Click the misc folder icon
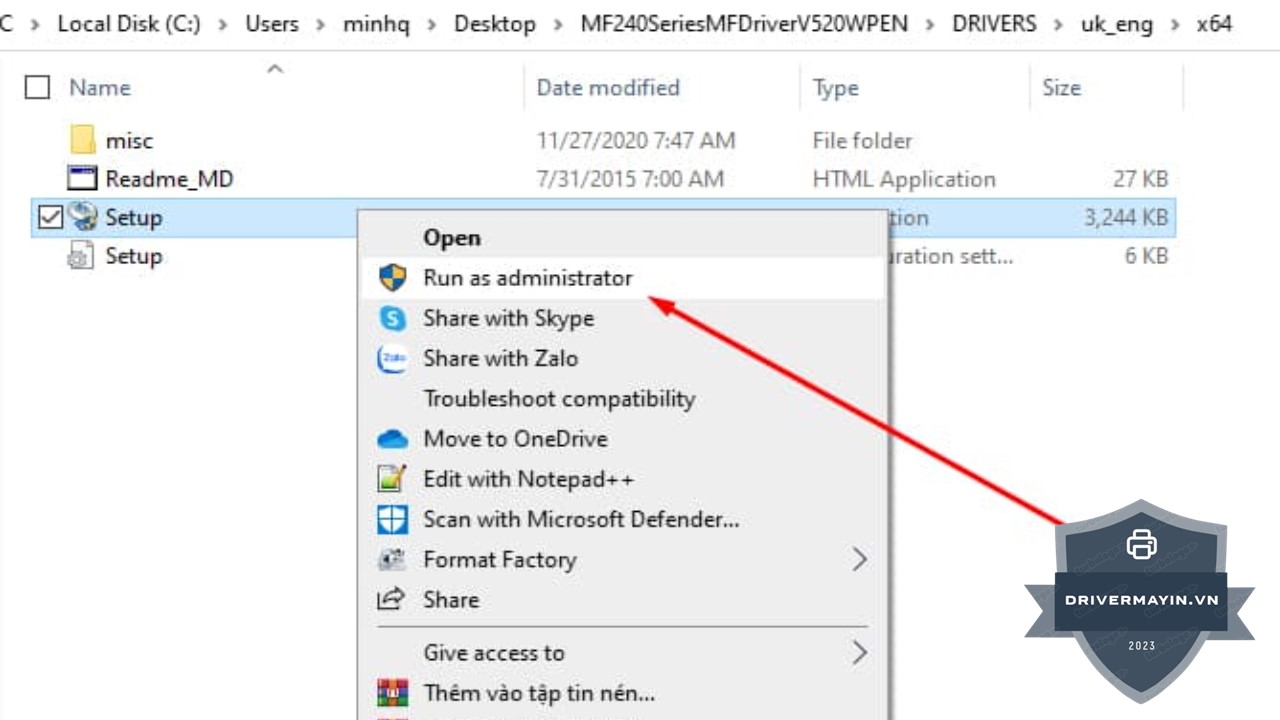The width and height of the screenshot is (1280, 720). pyautogui.click(x=83, y=141)
